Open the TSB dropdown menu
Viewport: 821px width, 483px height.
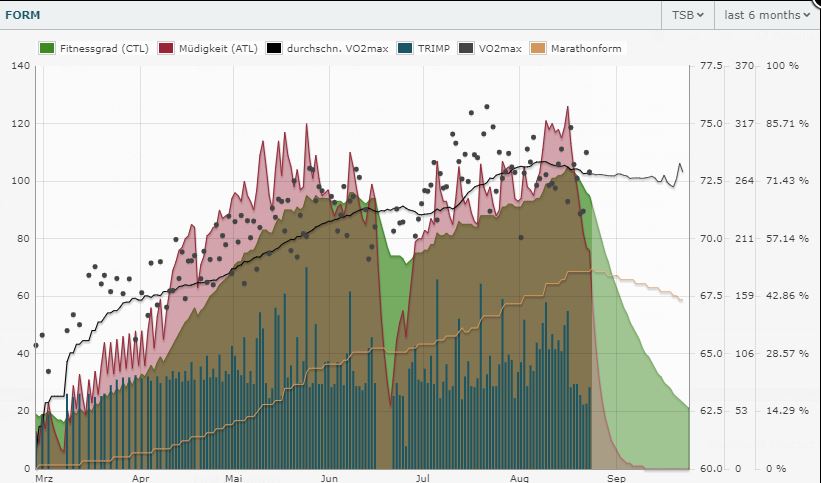point(686,15)
